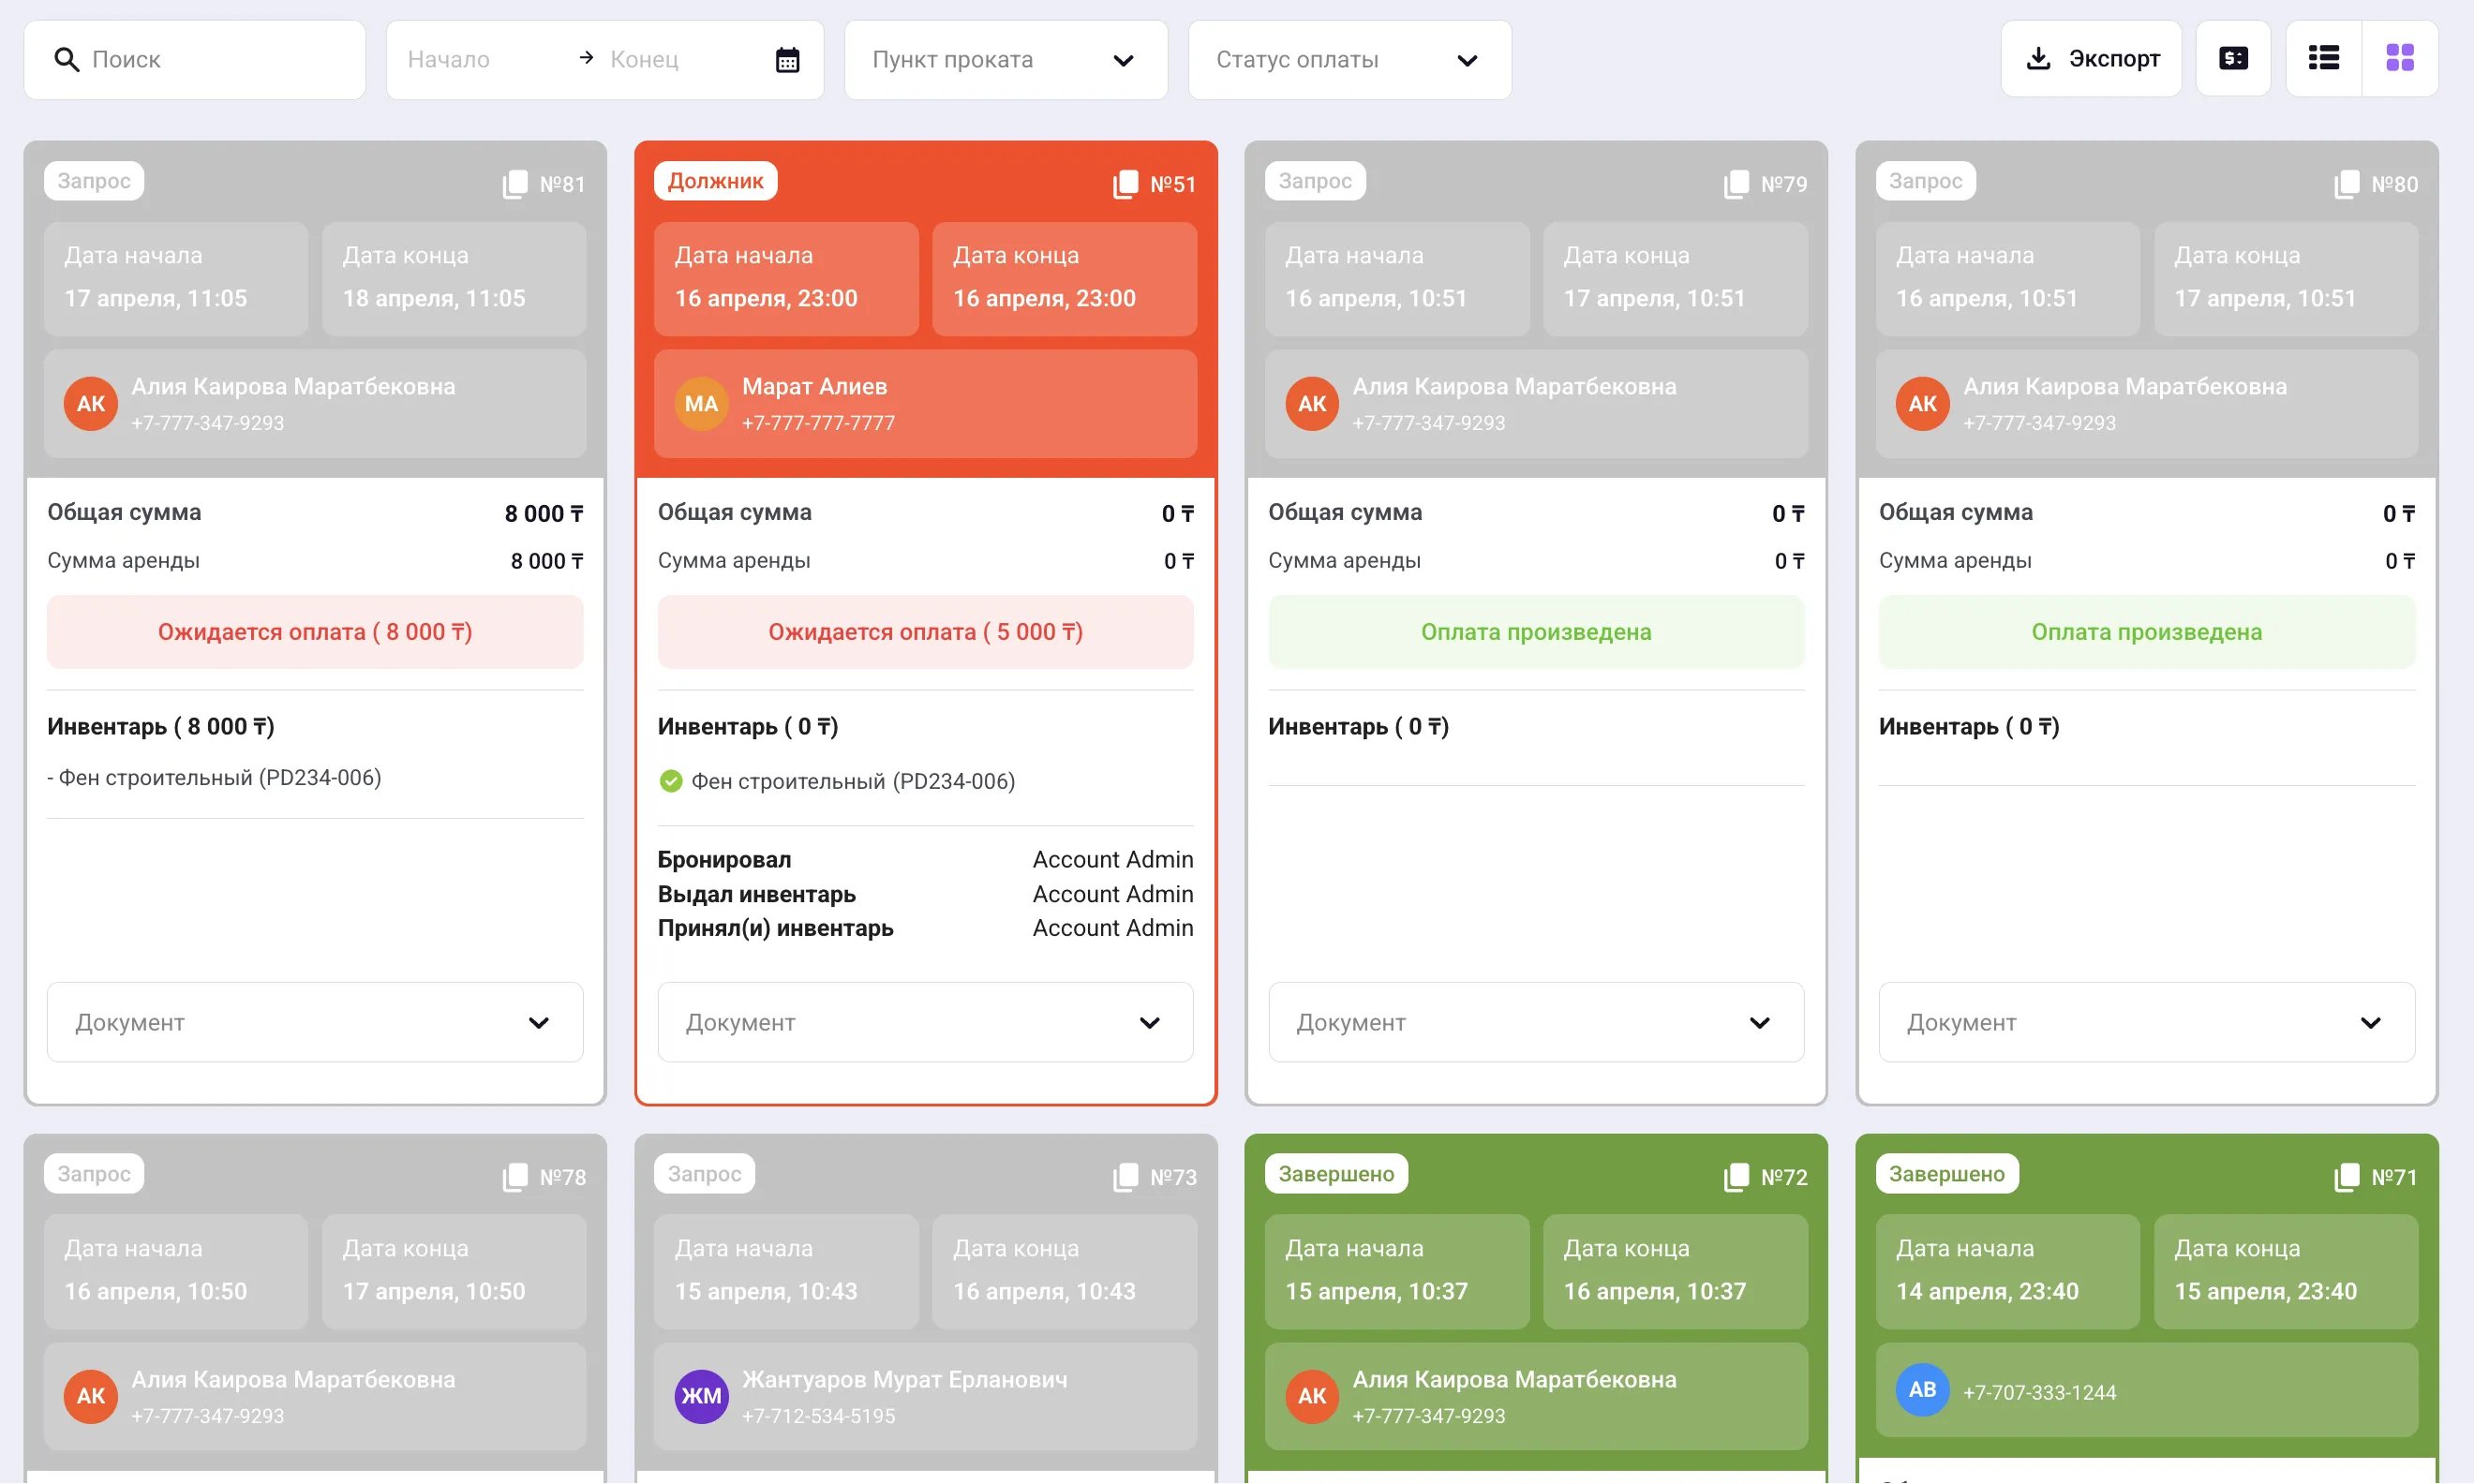Click the AK avatar on order №78
This screenshot has height=1484, width=2474.
(x=91, y=1396)
